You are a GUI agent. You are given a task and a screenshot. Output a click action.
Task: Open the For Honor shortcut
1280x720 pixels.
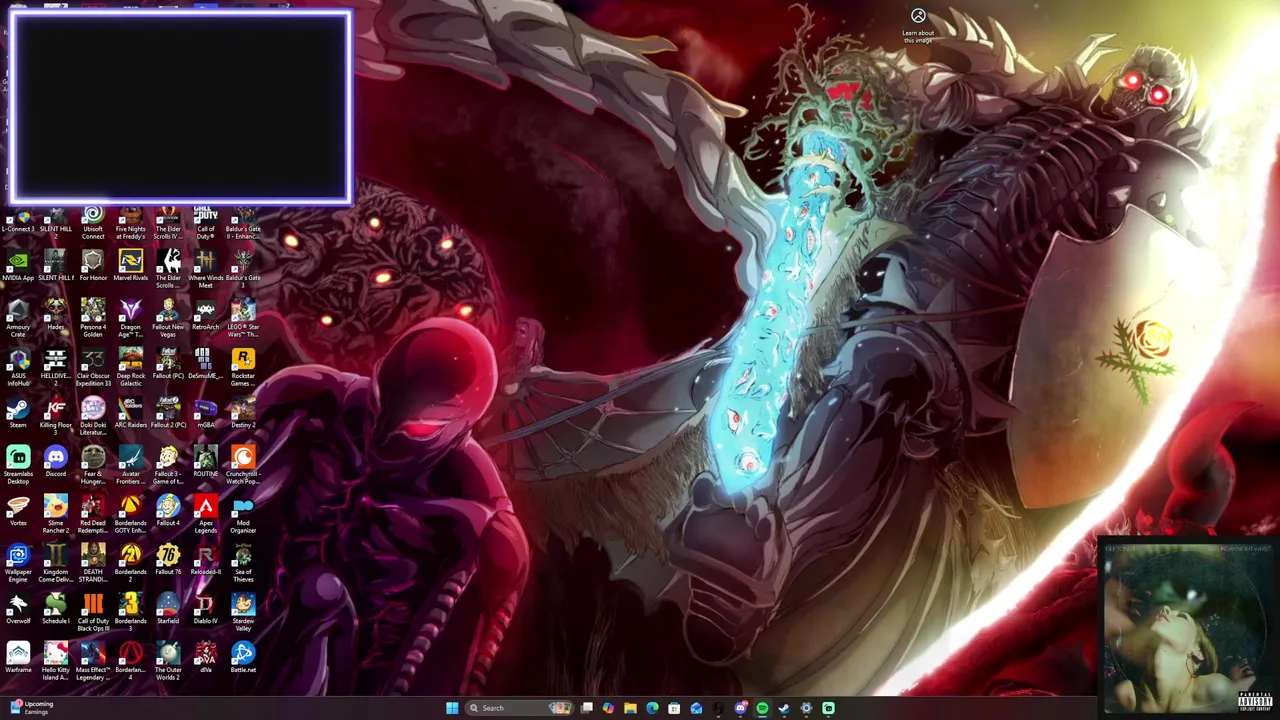93,266
